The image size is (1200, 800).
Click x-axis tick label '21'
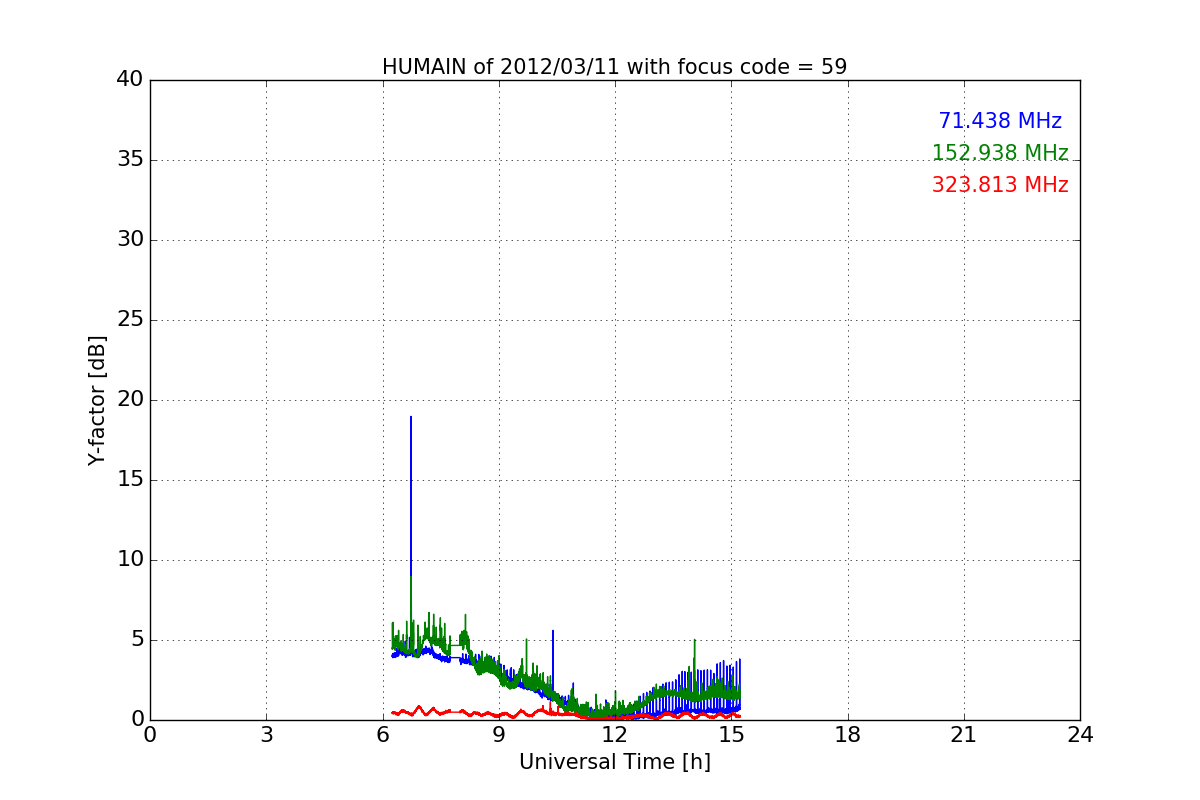point(964,735)
